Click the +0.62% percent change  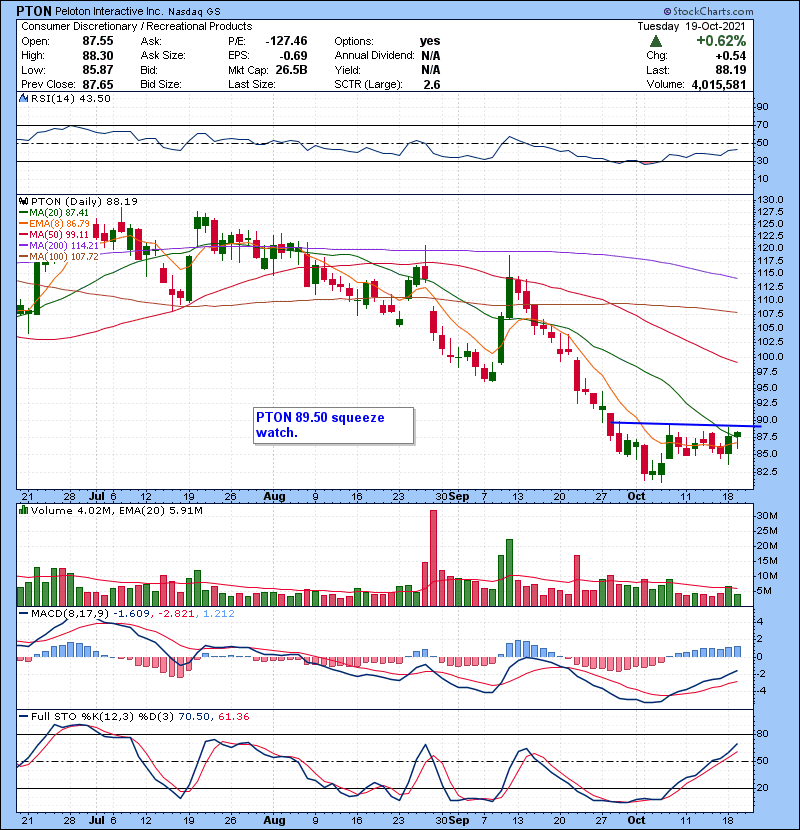(721, 41)
